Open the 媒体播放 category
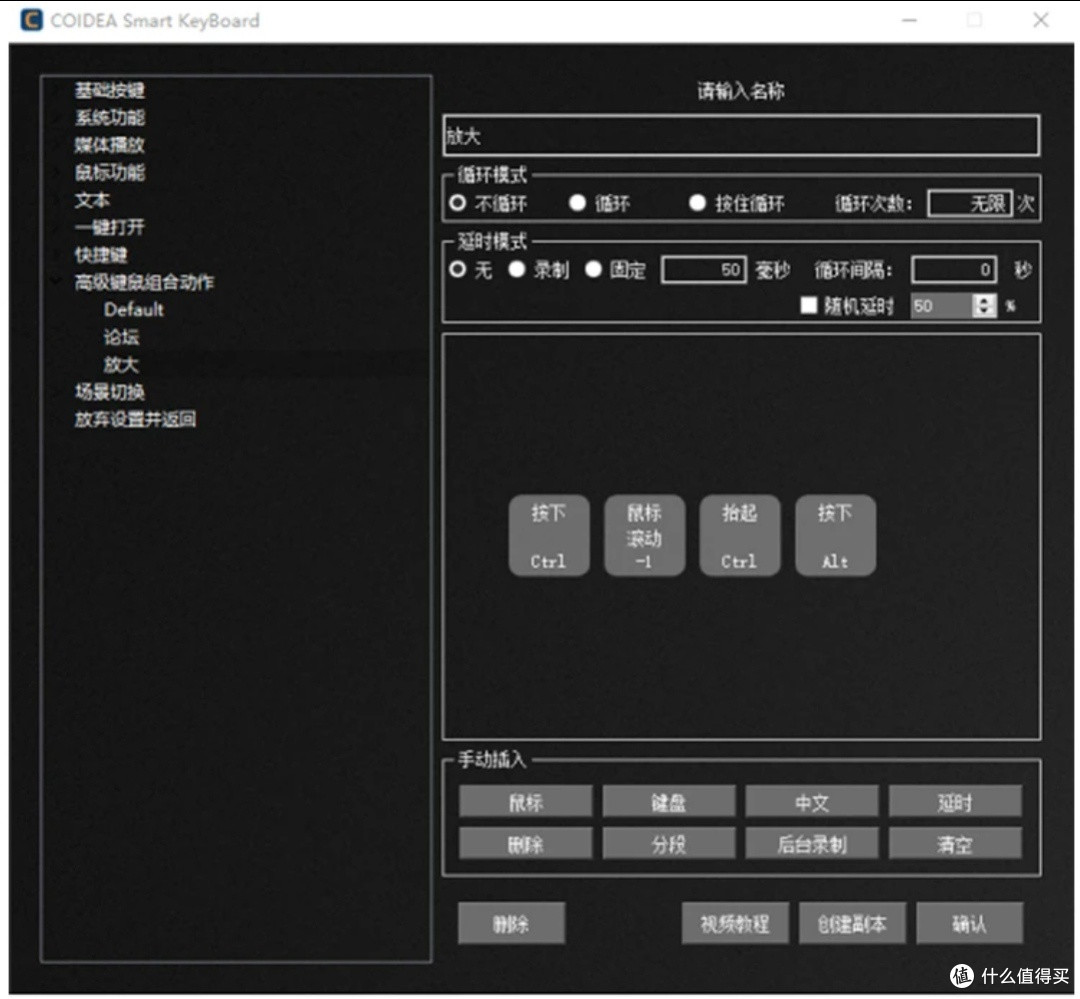Viewport: 1080px width, 999px height. point(110,145)
